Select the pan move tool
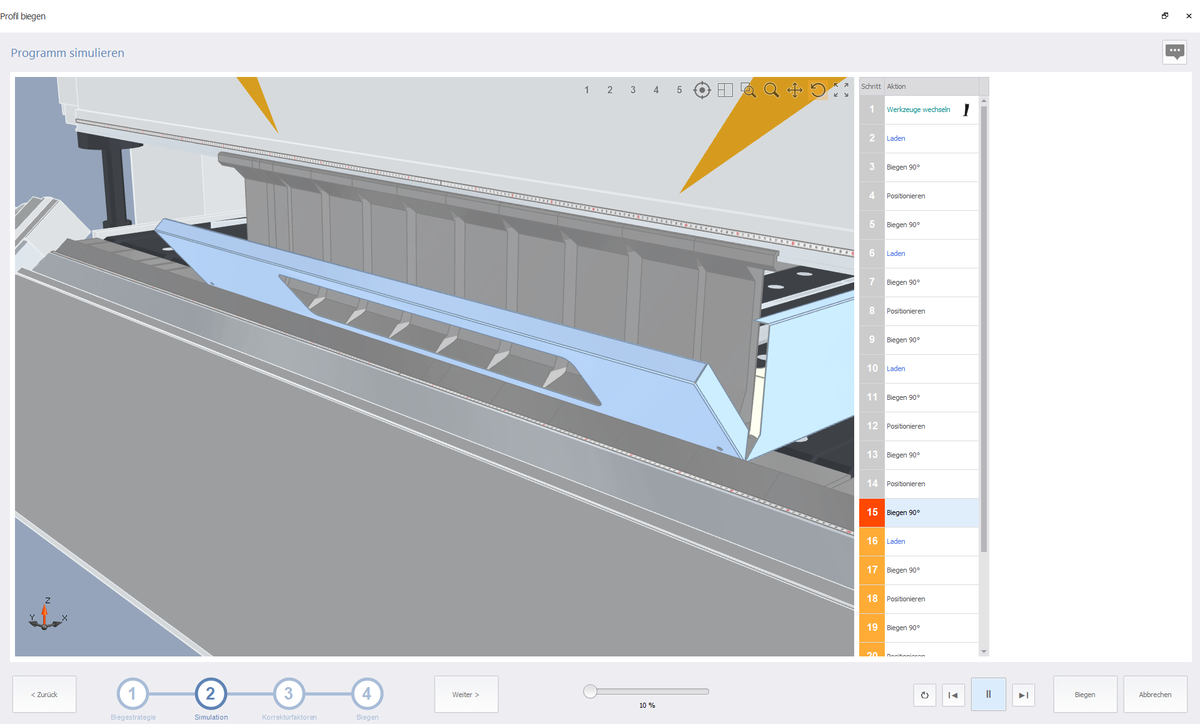The image size is (1200, 724). point(795,90)
